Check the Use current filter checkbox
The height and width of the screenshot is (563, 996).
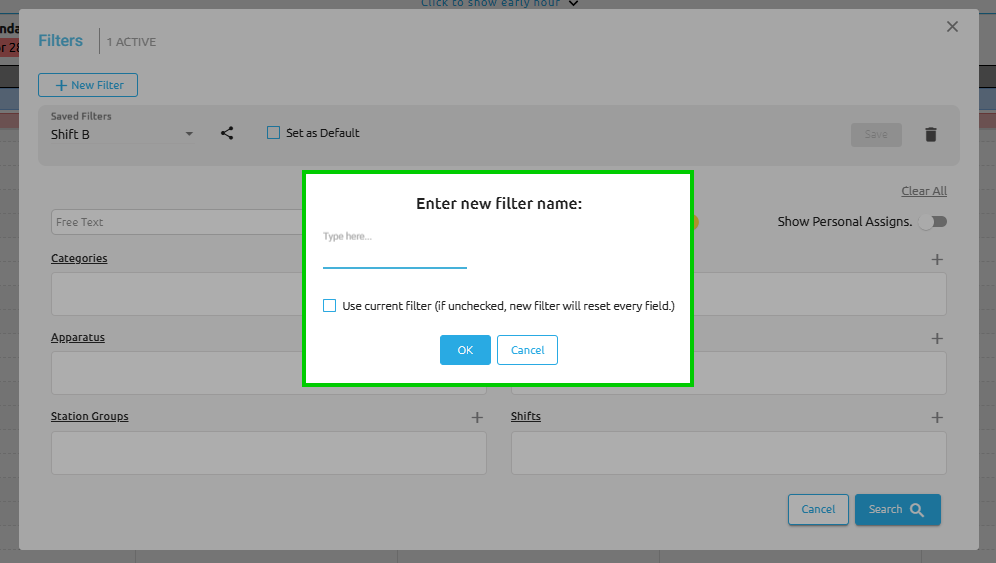click(330, 306)
